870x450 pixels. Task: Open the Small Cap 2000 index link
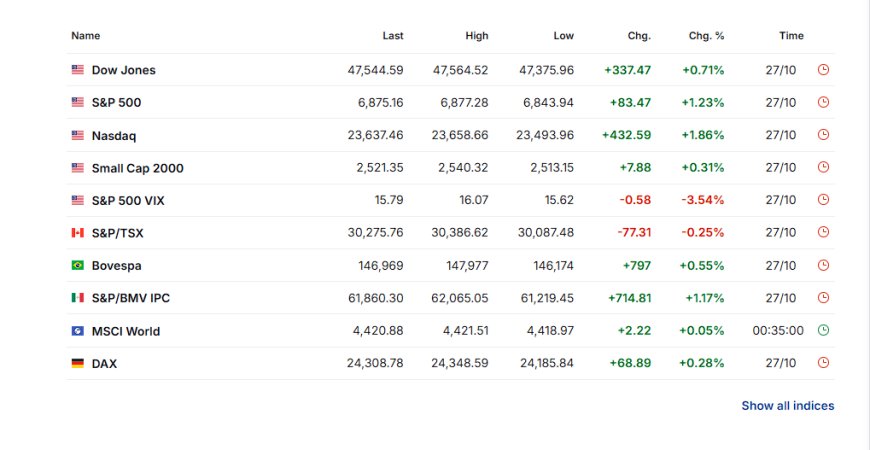point(138,168)
